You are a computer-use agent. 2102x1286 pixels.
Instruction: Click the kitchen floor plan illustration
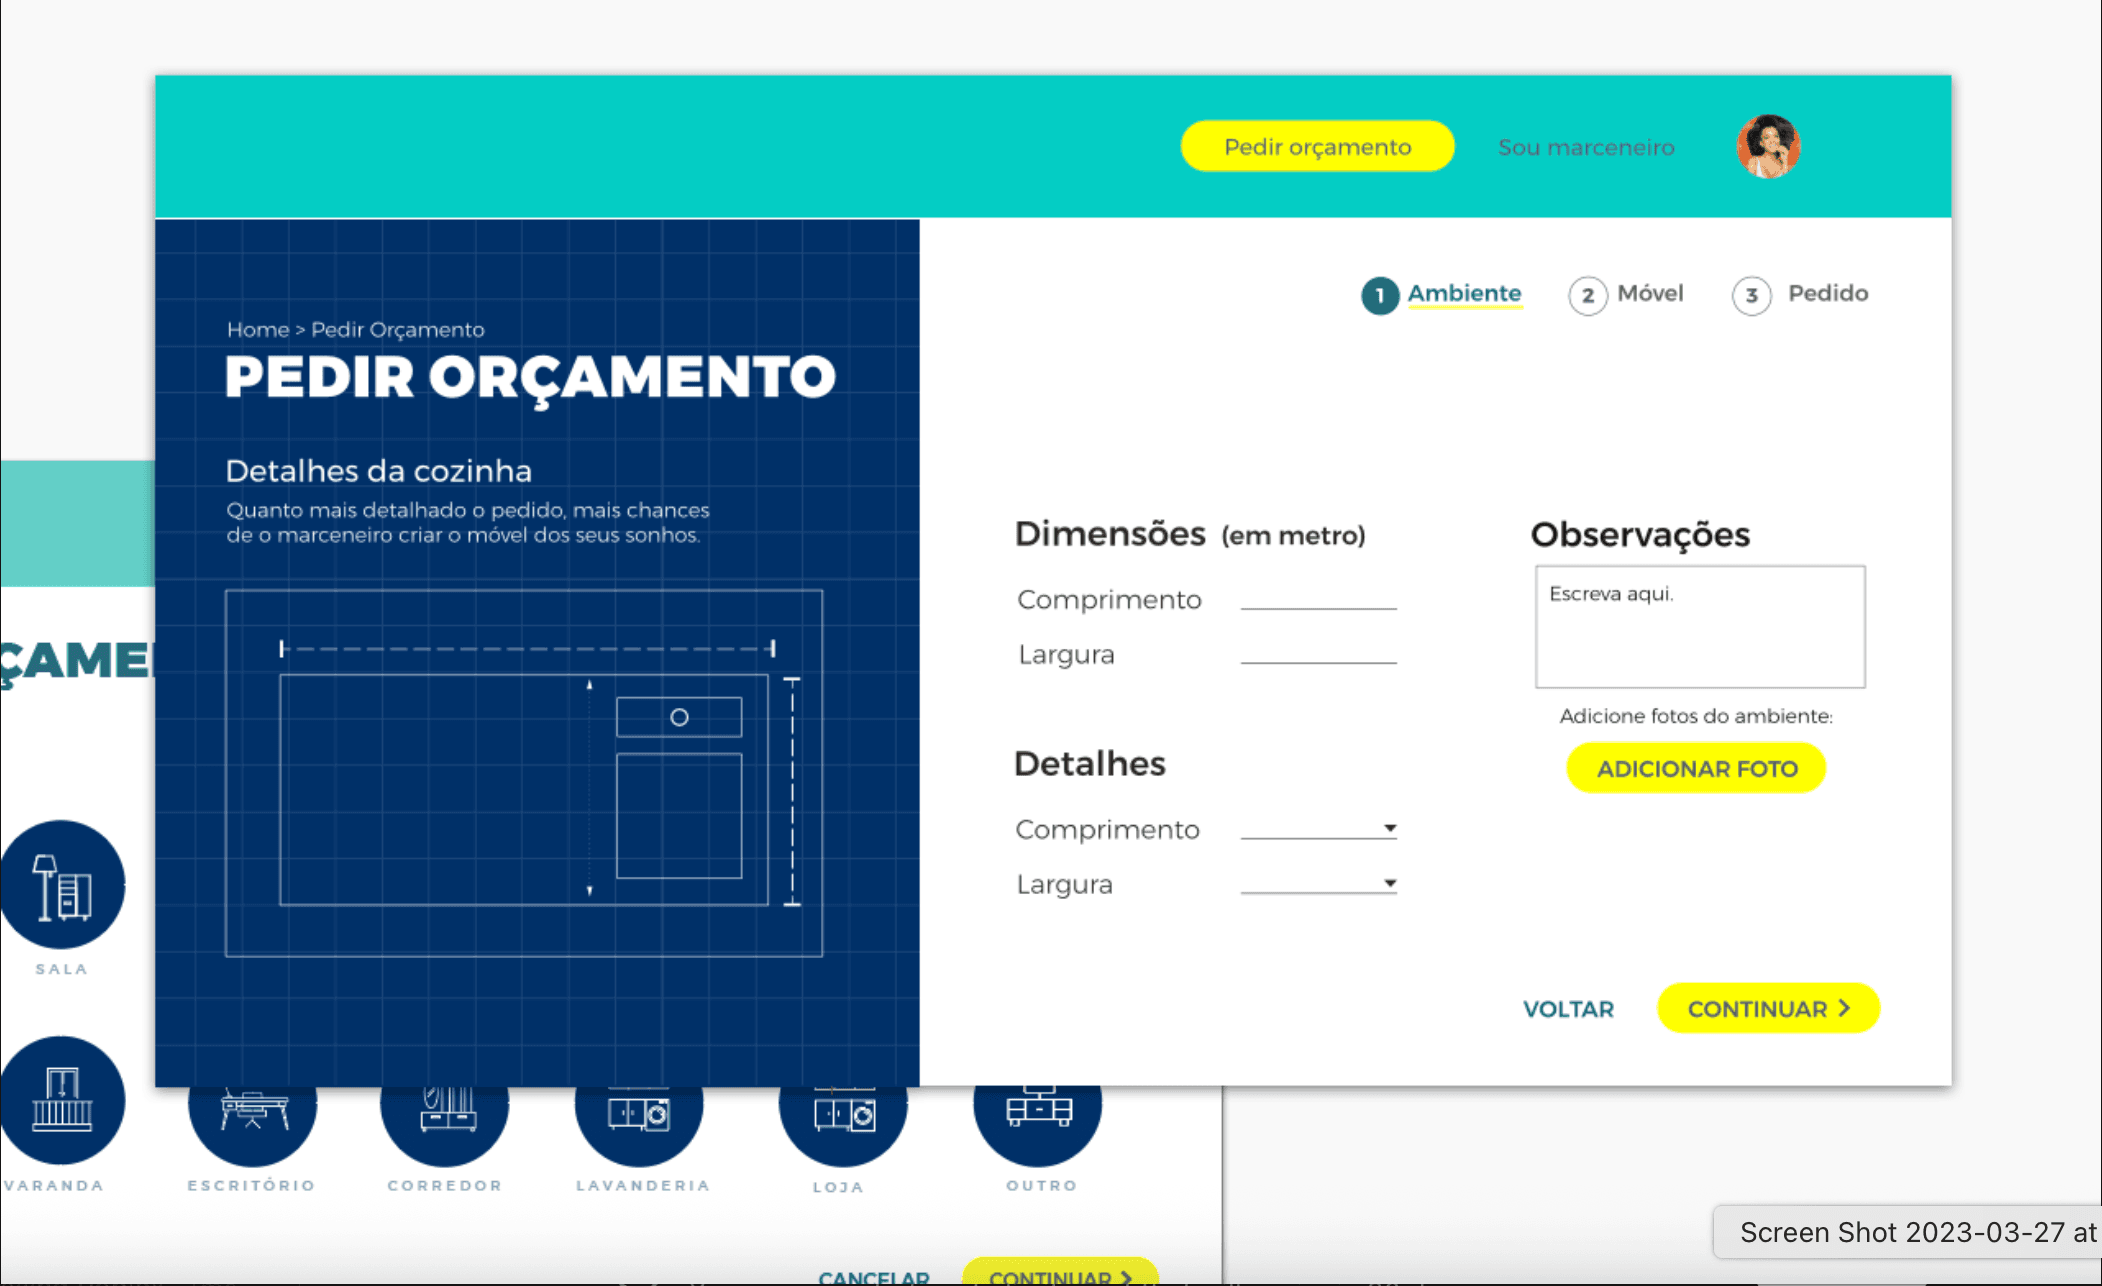coord(524,773)
